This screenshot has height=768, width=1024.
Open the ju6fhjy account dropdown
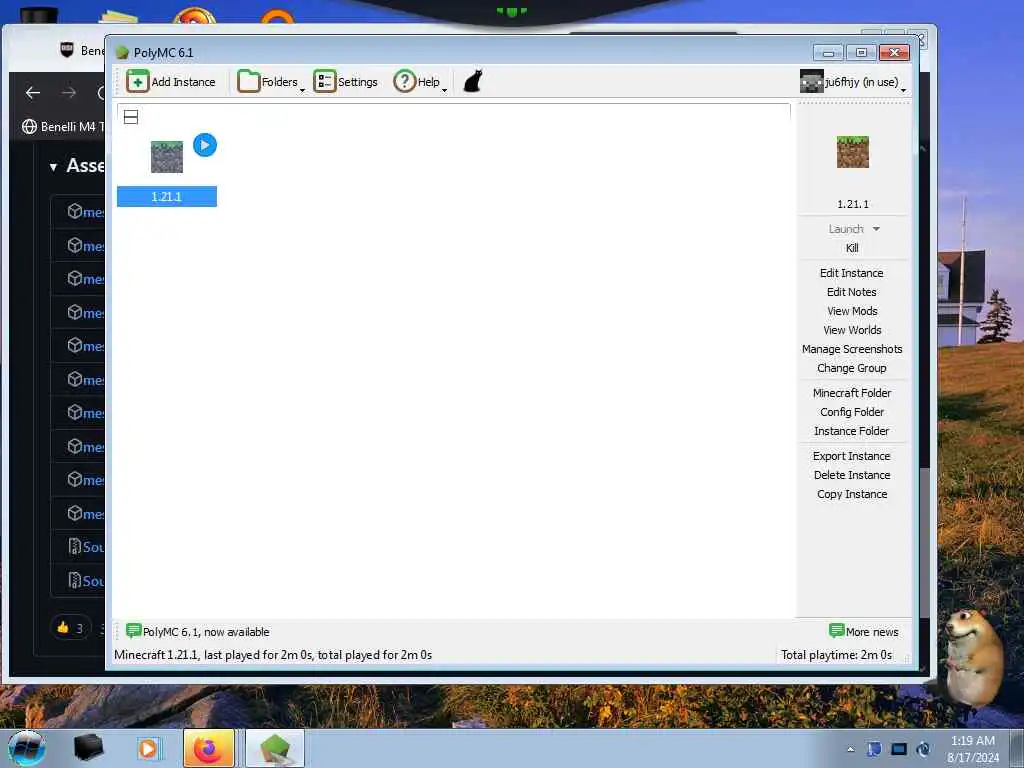click(853, 82)
